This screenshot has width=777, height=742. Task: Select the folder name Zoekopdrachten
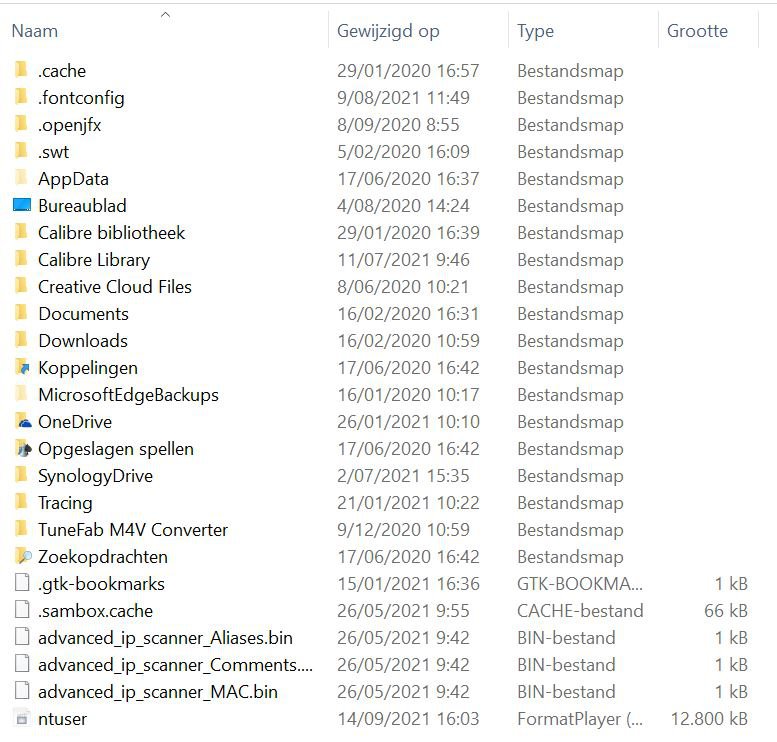click(x=103, y=557)
